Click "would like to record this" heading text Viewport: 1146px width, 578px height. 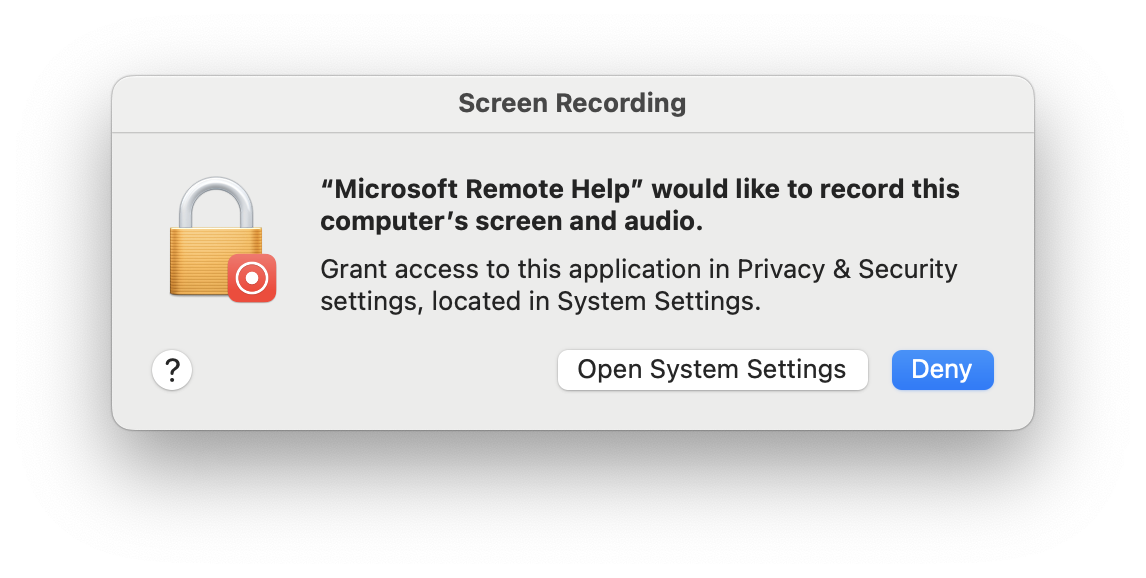(805, 189)
